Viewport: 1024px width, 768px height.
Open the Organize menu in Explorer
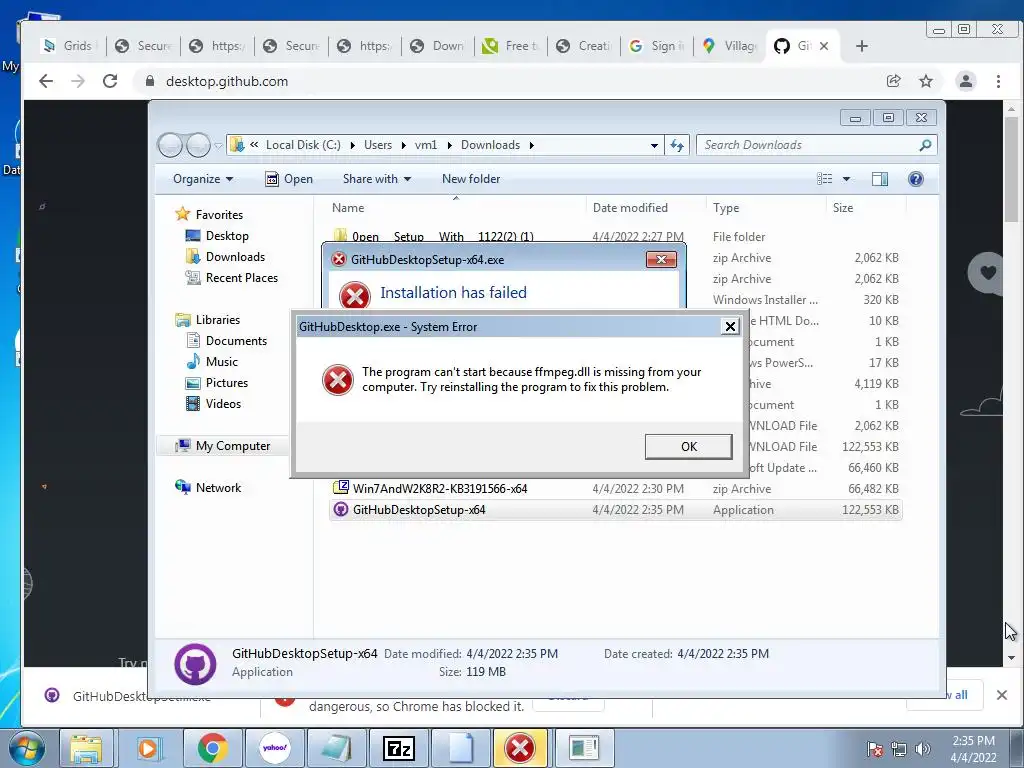(x=202, y=179)
